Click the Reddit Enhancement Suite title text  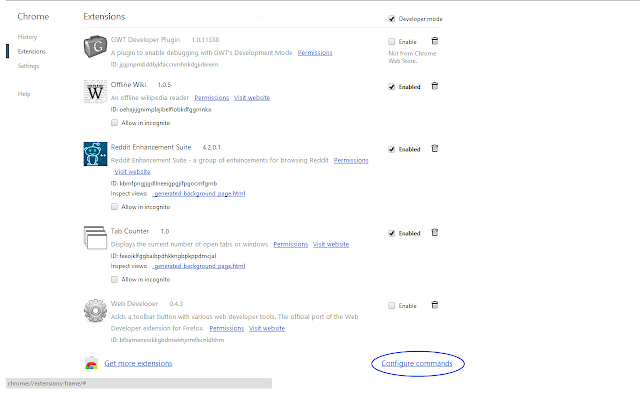[151, 147]
